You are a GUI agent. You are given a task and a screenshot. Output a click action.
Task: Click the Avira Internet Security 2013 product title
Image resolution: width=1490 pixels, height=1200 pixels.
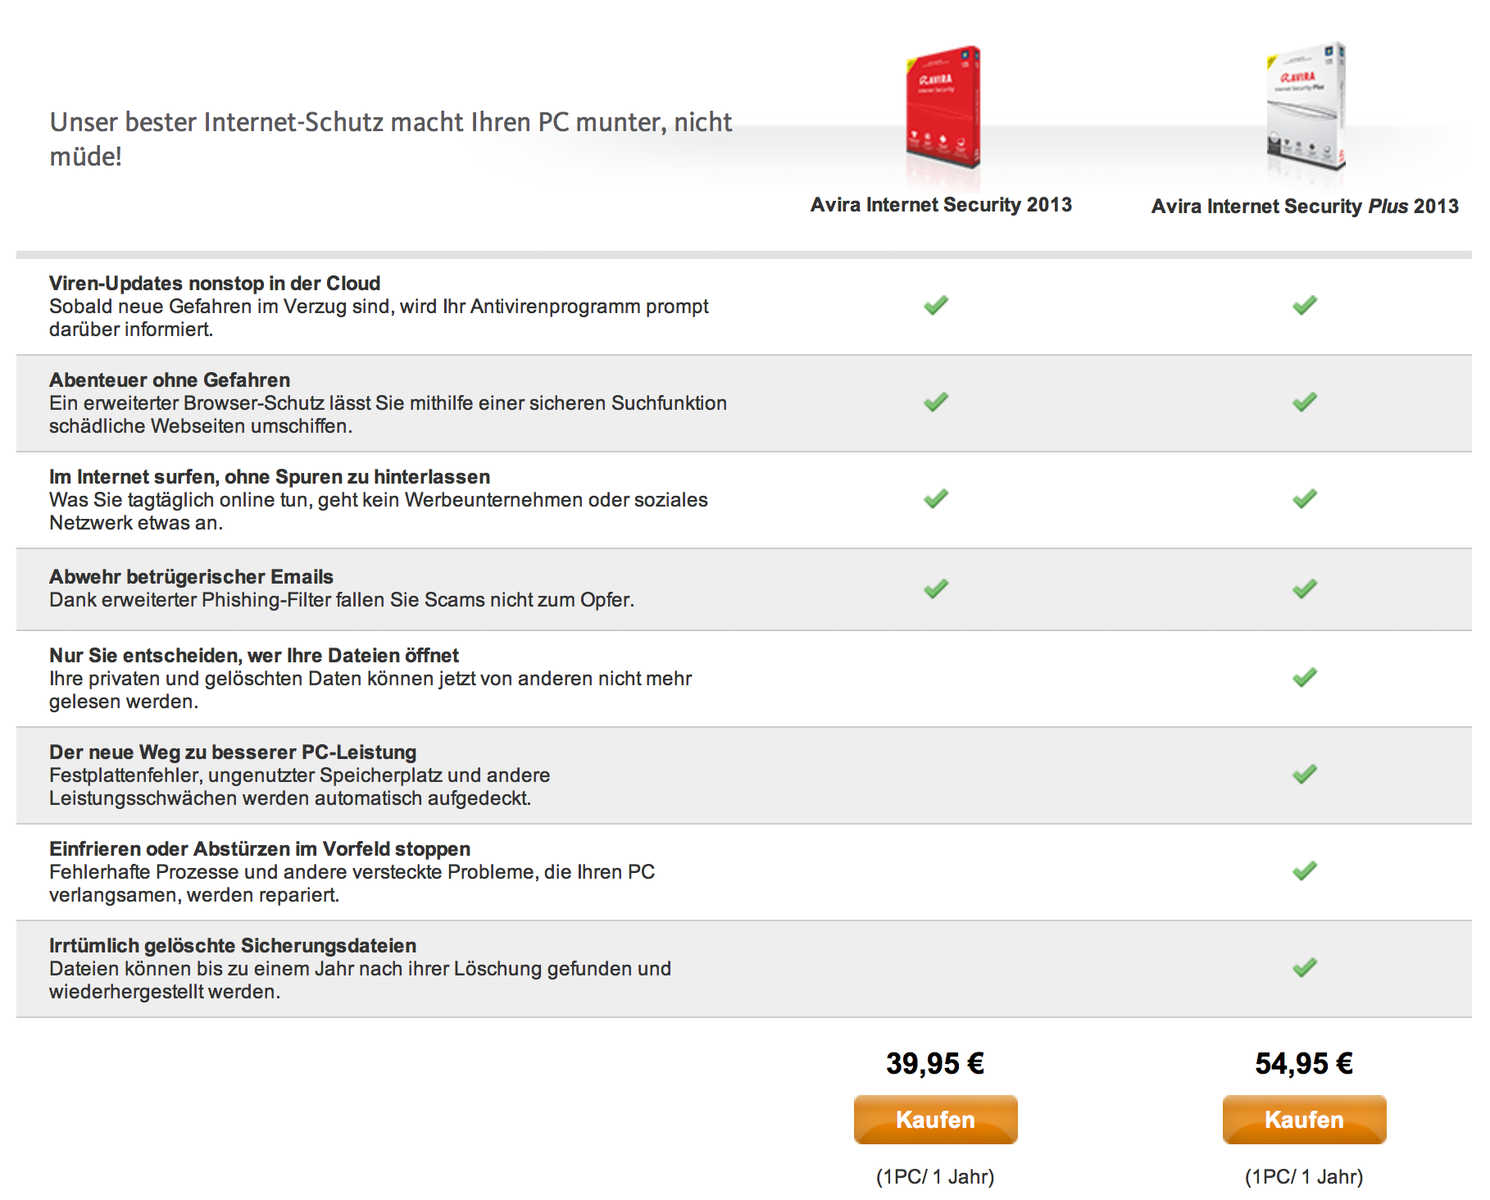click(x=941, y=205)
